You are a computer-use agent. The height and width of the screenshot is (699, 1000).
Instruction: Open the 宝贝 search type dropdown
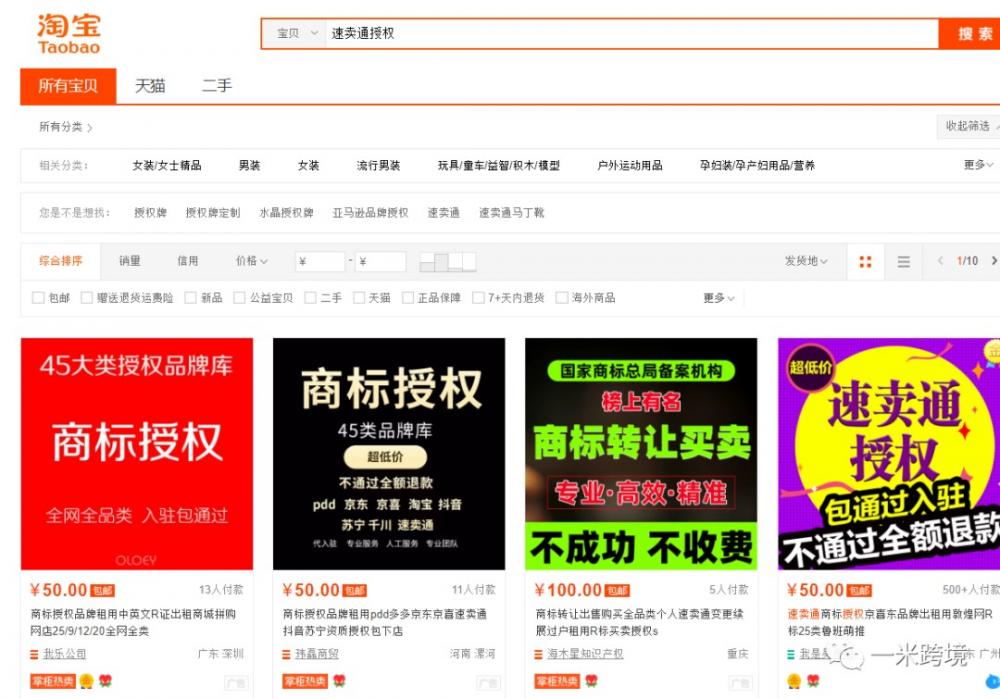click(x=296, y=34)
